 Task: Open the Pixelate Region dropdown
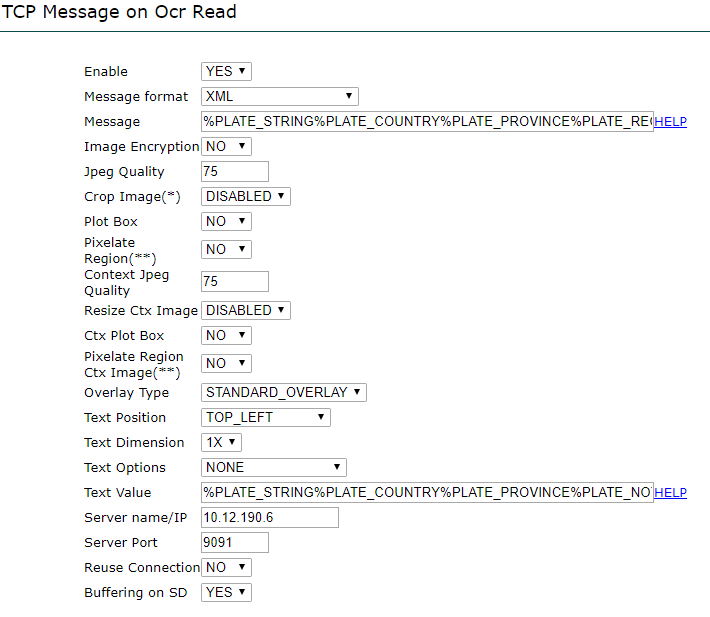[226, 249]
